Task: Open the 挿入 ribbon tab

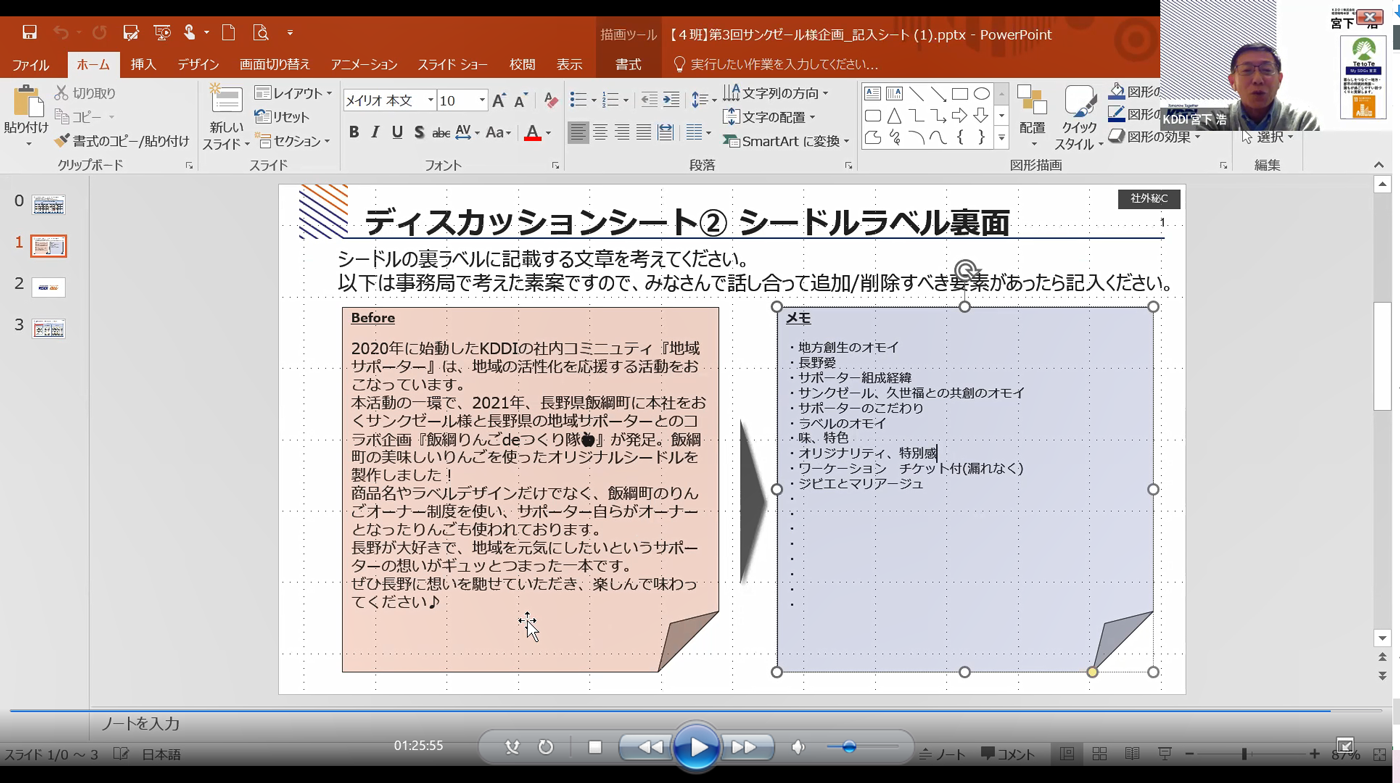Action: (x=143, y=64)
